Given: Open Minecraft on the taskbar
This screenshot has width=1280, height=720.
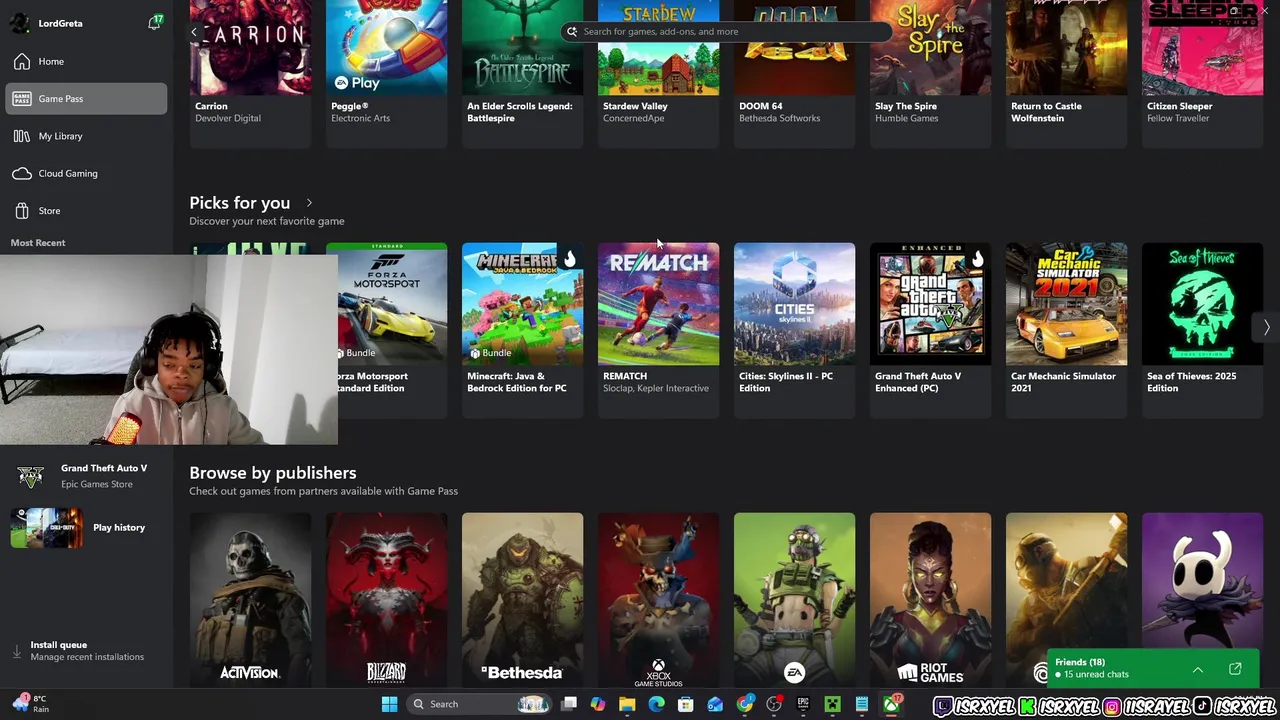Looking at the screenshot, I should pyautogui.click(x=832, y=704).
